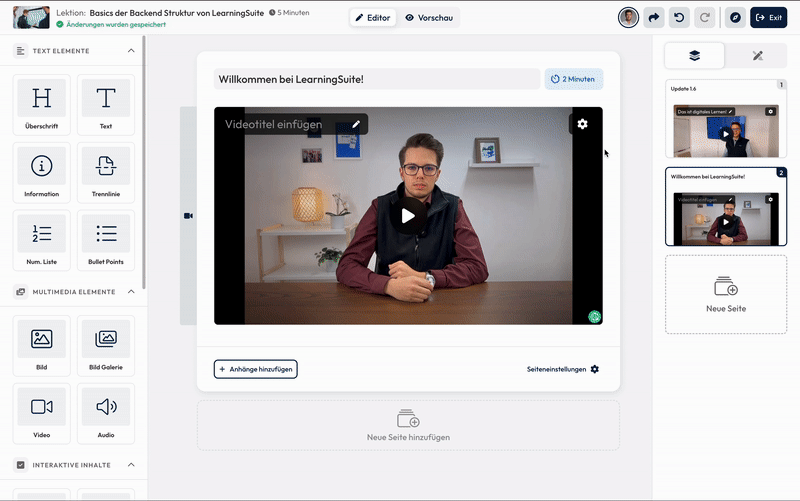This screenshot has width=800, height=501.
Task: Collapse the Multimedia Elemente section
Action: (x=131, y=292)
